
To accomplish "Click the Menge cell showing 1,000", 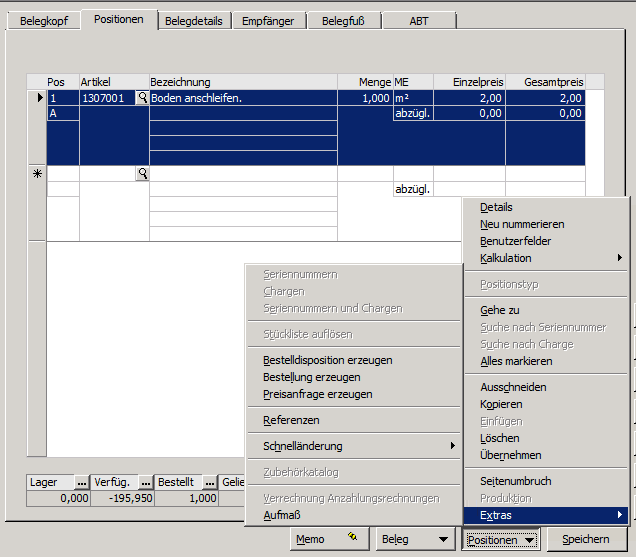I will (x=364, y=98).
